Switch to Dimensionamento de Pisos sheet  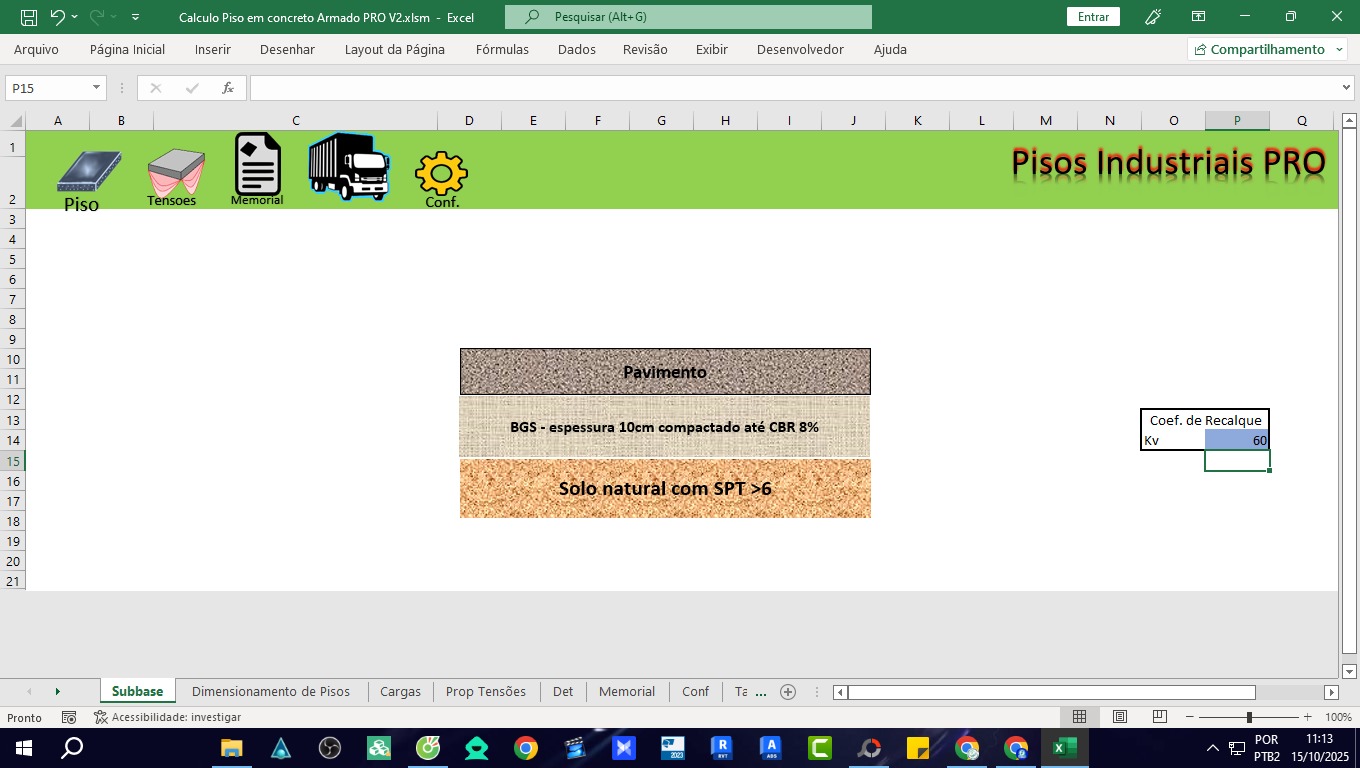[271, 691]
